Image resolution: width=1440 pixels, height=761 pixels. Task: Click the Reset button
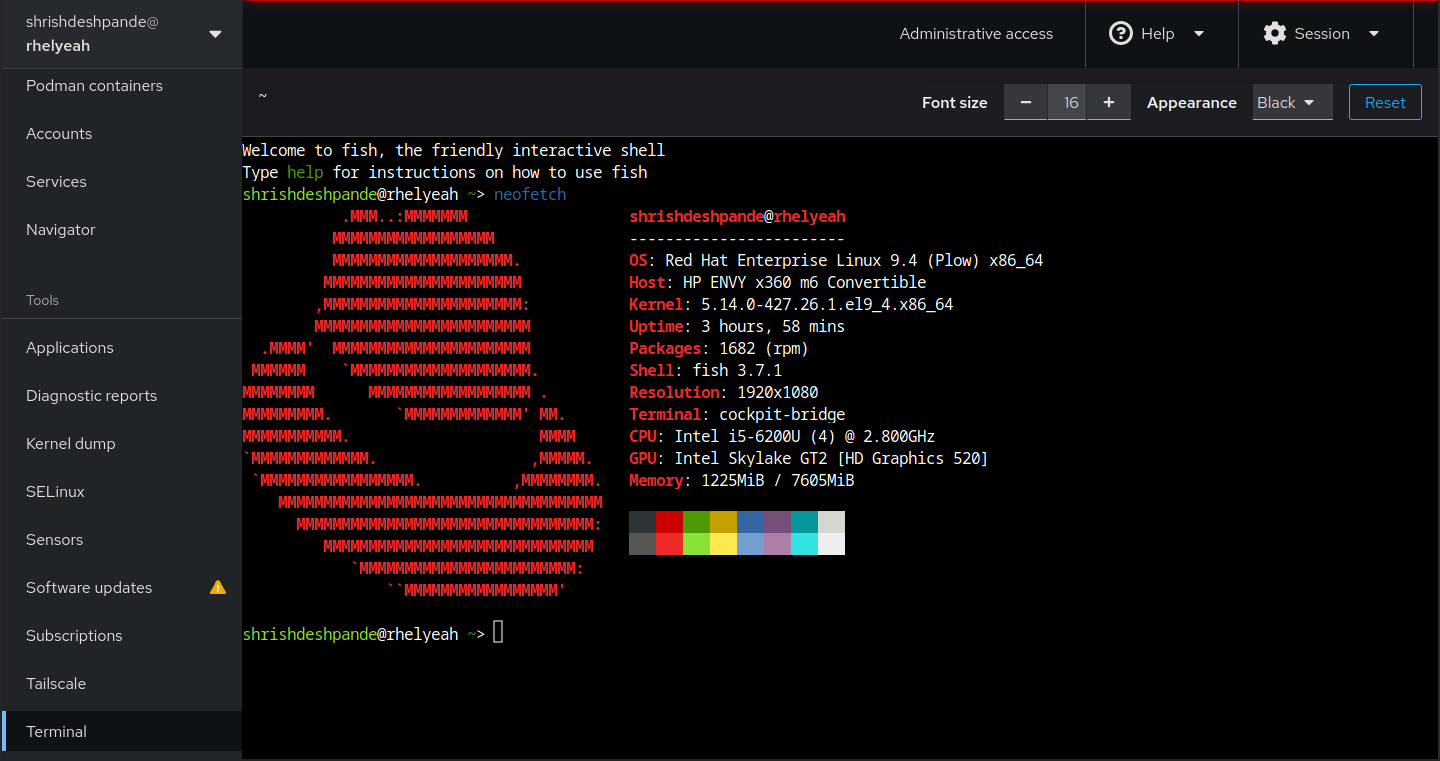(x=1385, y=102)
